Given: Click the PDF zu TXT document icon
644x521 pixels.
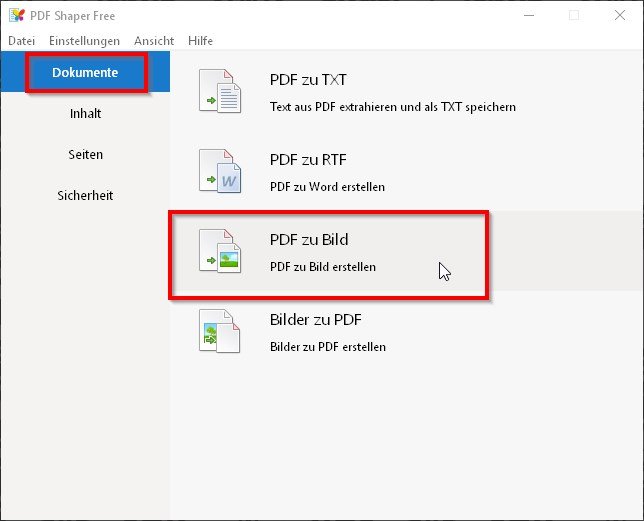Looking at the screenshot, I should 220,92.
